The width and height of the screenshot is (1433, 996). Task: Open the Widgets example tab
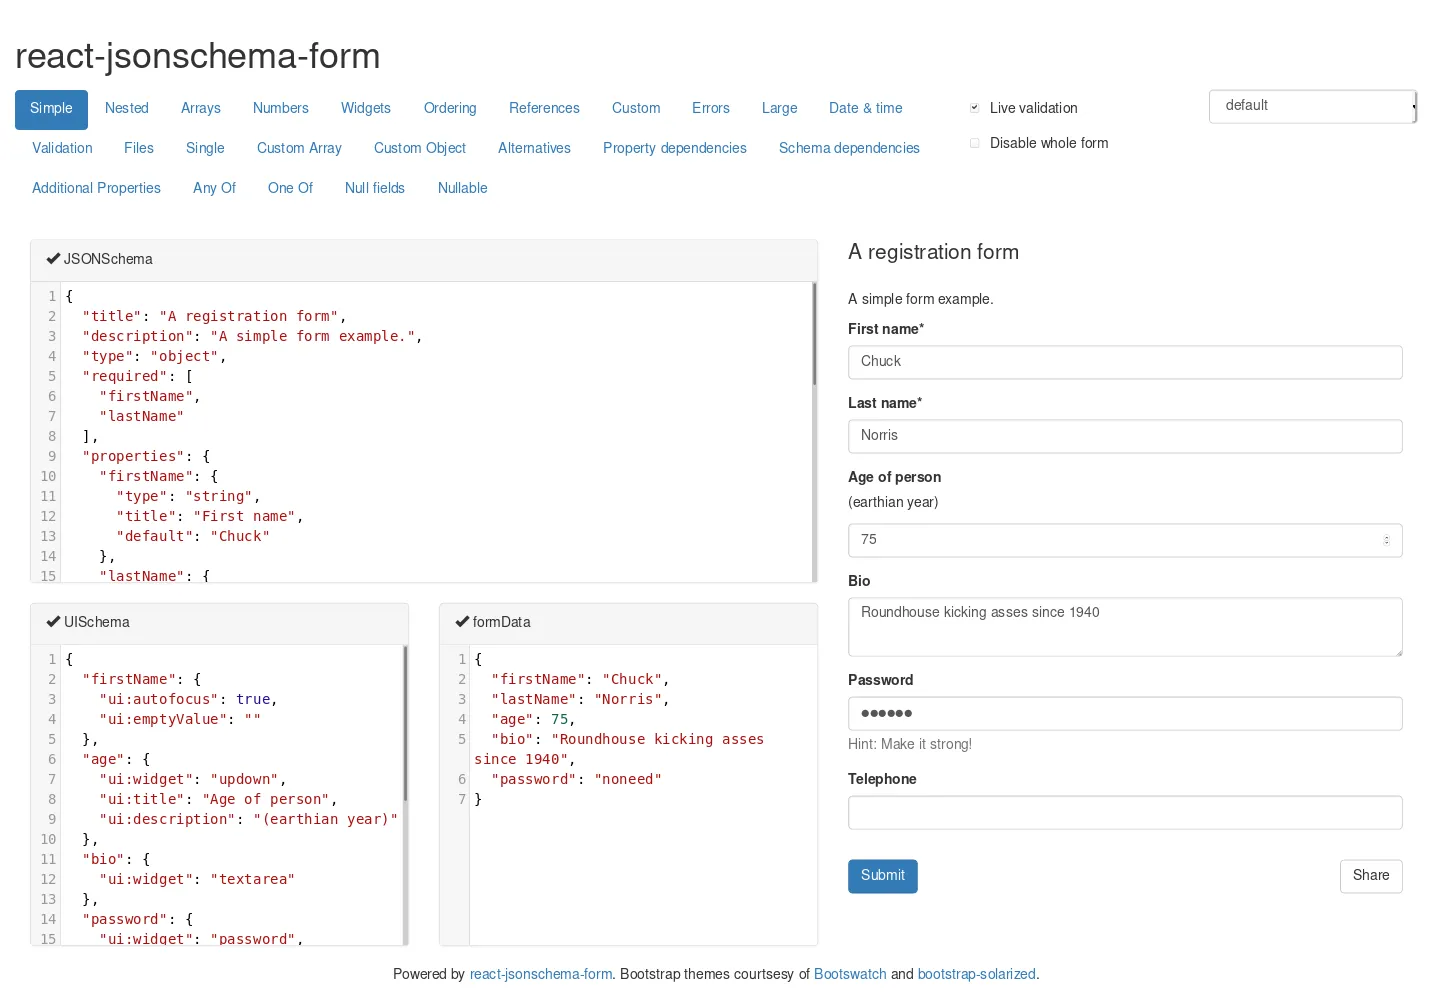coord(365,108)
